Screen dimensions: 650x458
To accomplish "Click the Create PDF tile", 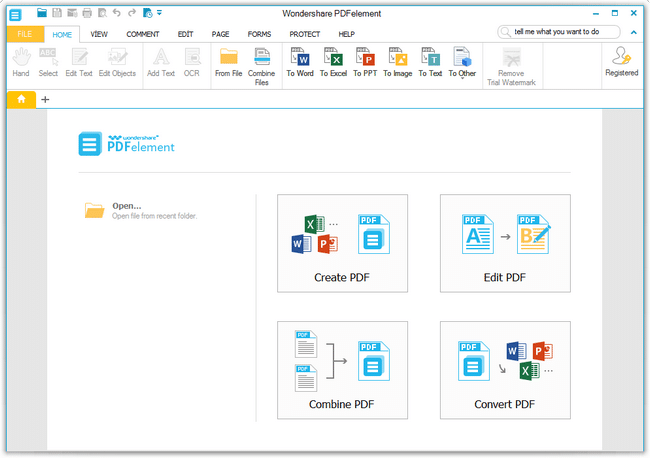I will pos(342,243).
